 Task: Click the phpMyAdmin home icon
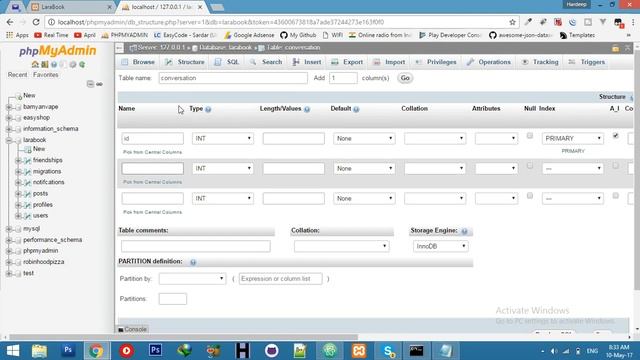click(x=35, y=64)
